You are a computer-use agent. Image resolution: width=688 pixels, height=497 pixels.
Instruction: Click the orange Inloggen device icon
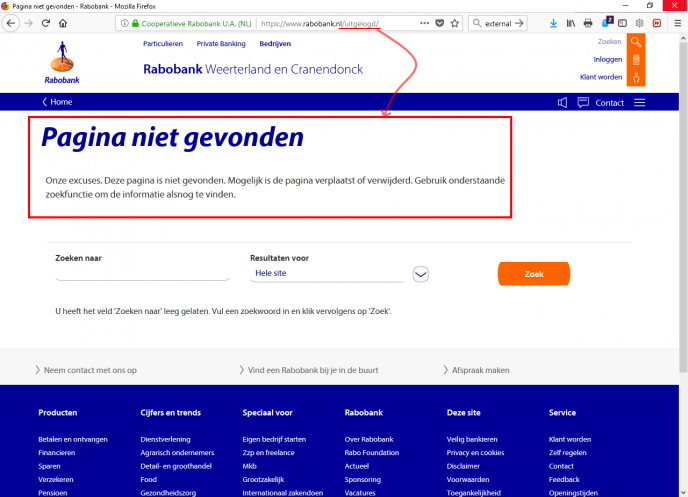click(x=636, y=60)
